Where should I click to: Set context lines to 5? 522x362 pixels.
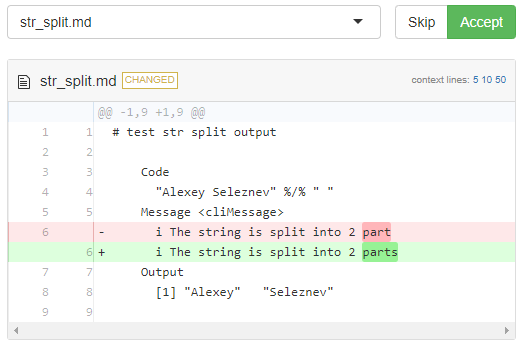[x=475, y=80]
